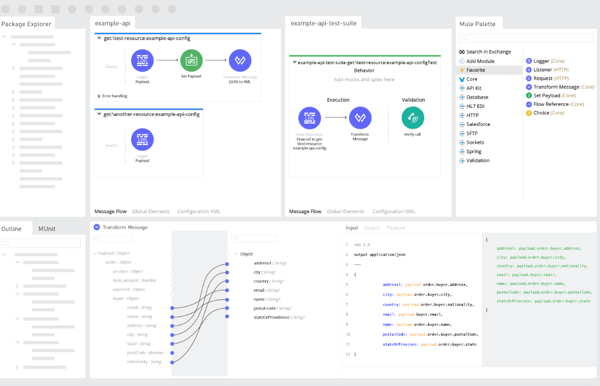Image resolution: width=600 pixels, height=386 pixels.
Task: Select the Logger node in get:\test-resource flow
Action: point(142,60)
